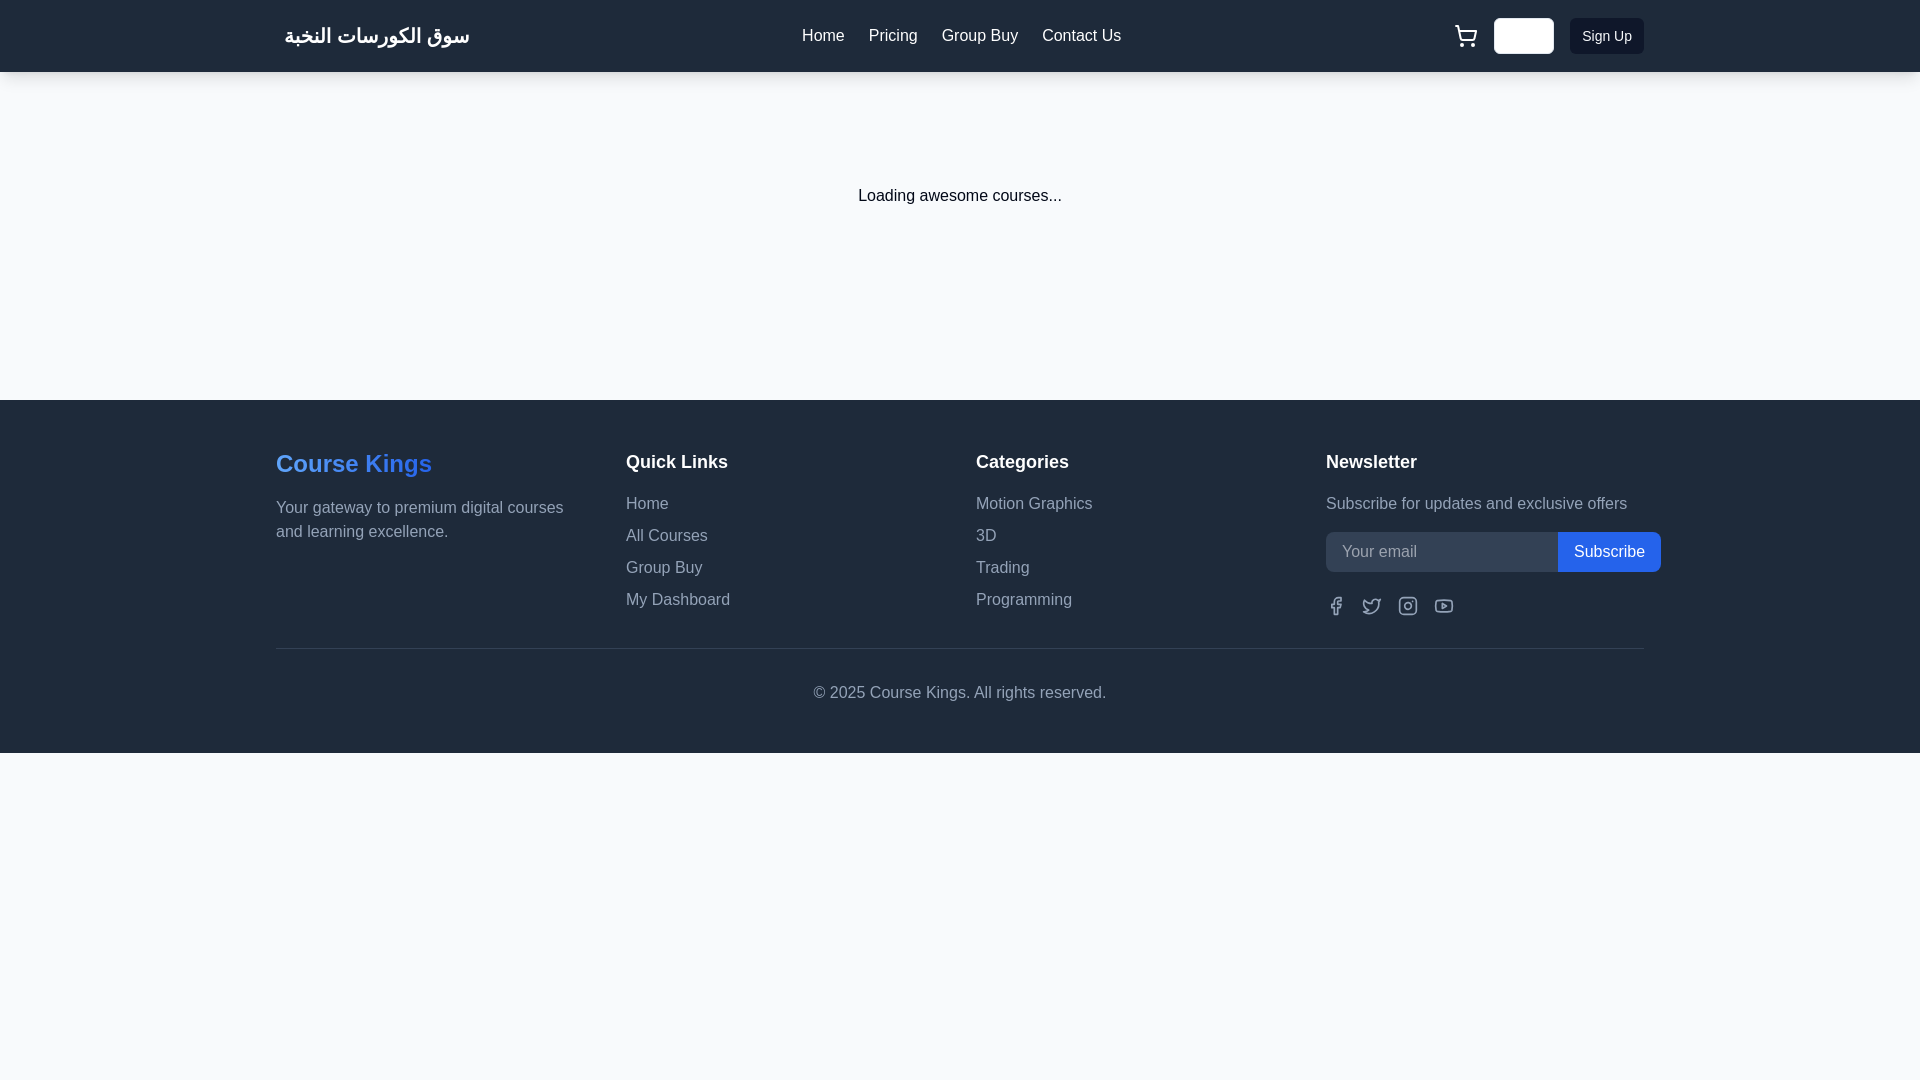Open the All Courses quick link
The height and width of the screenshot is (1080, 1920).
click(667, 536)
